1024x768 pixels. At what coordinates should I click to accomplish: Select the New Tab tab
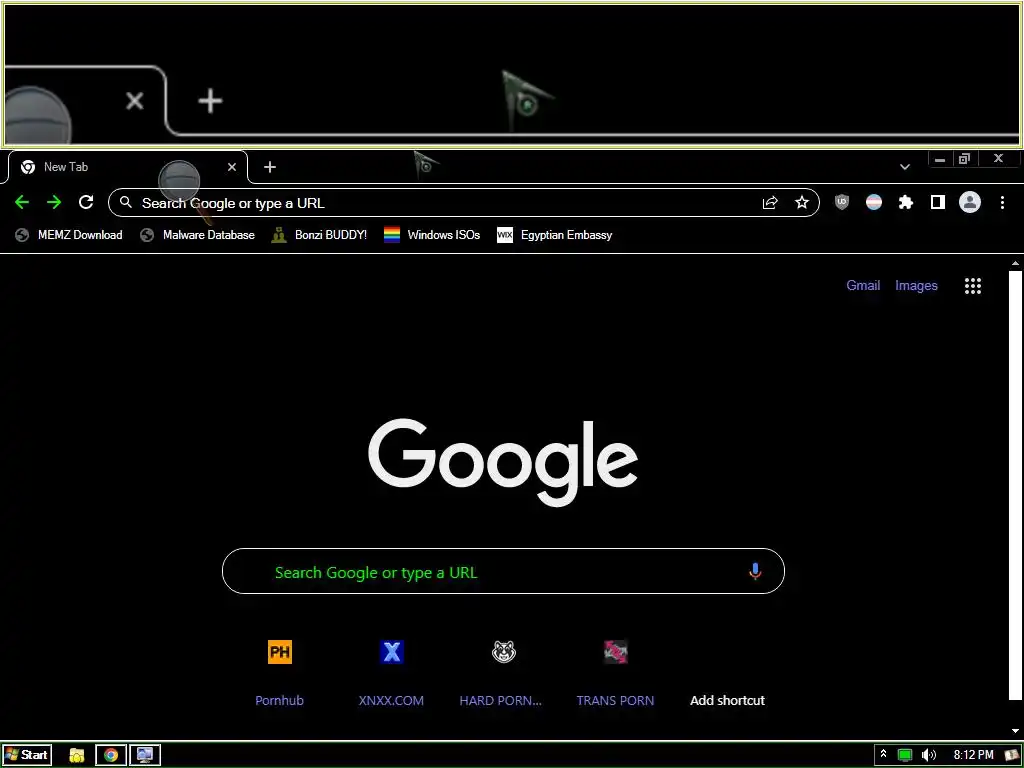pyautogui.click(x=127, y=167)
